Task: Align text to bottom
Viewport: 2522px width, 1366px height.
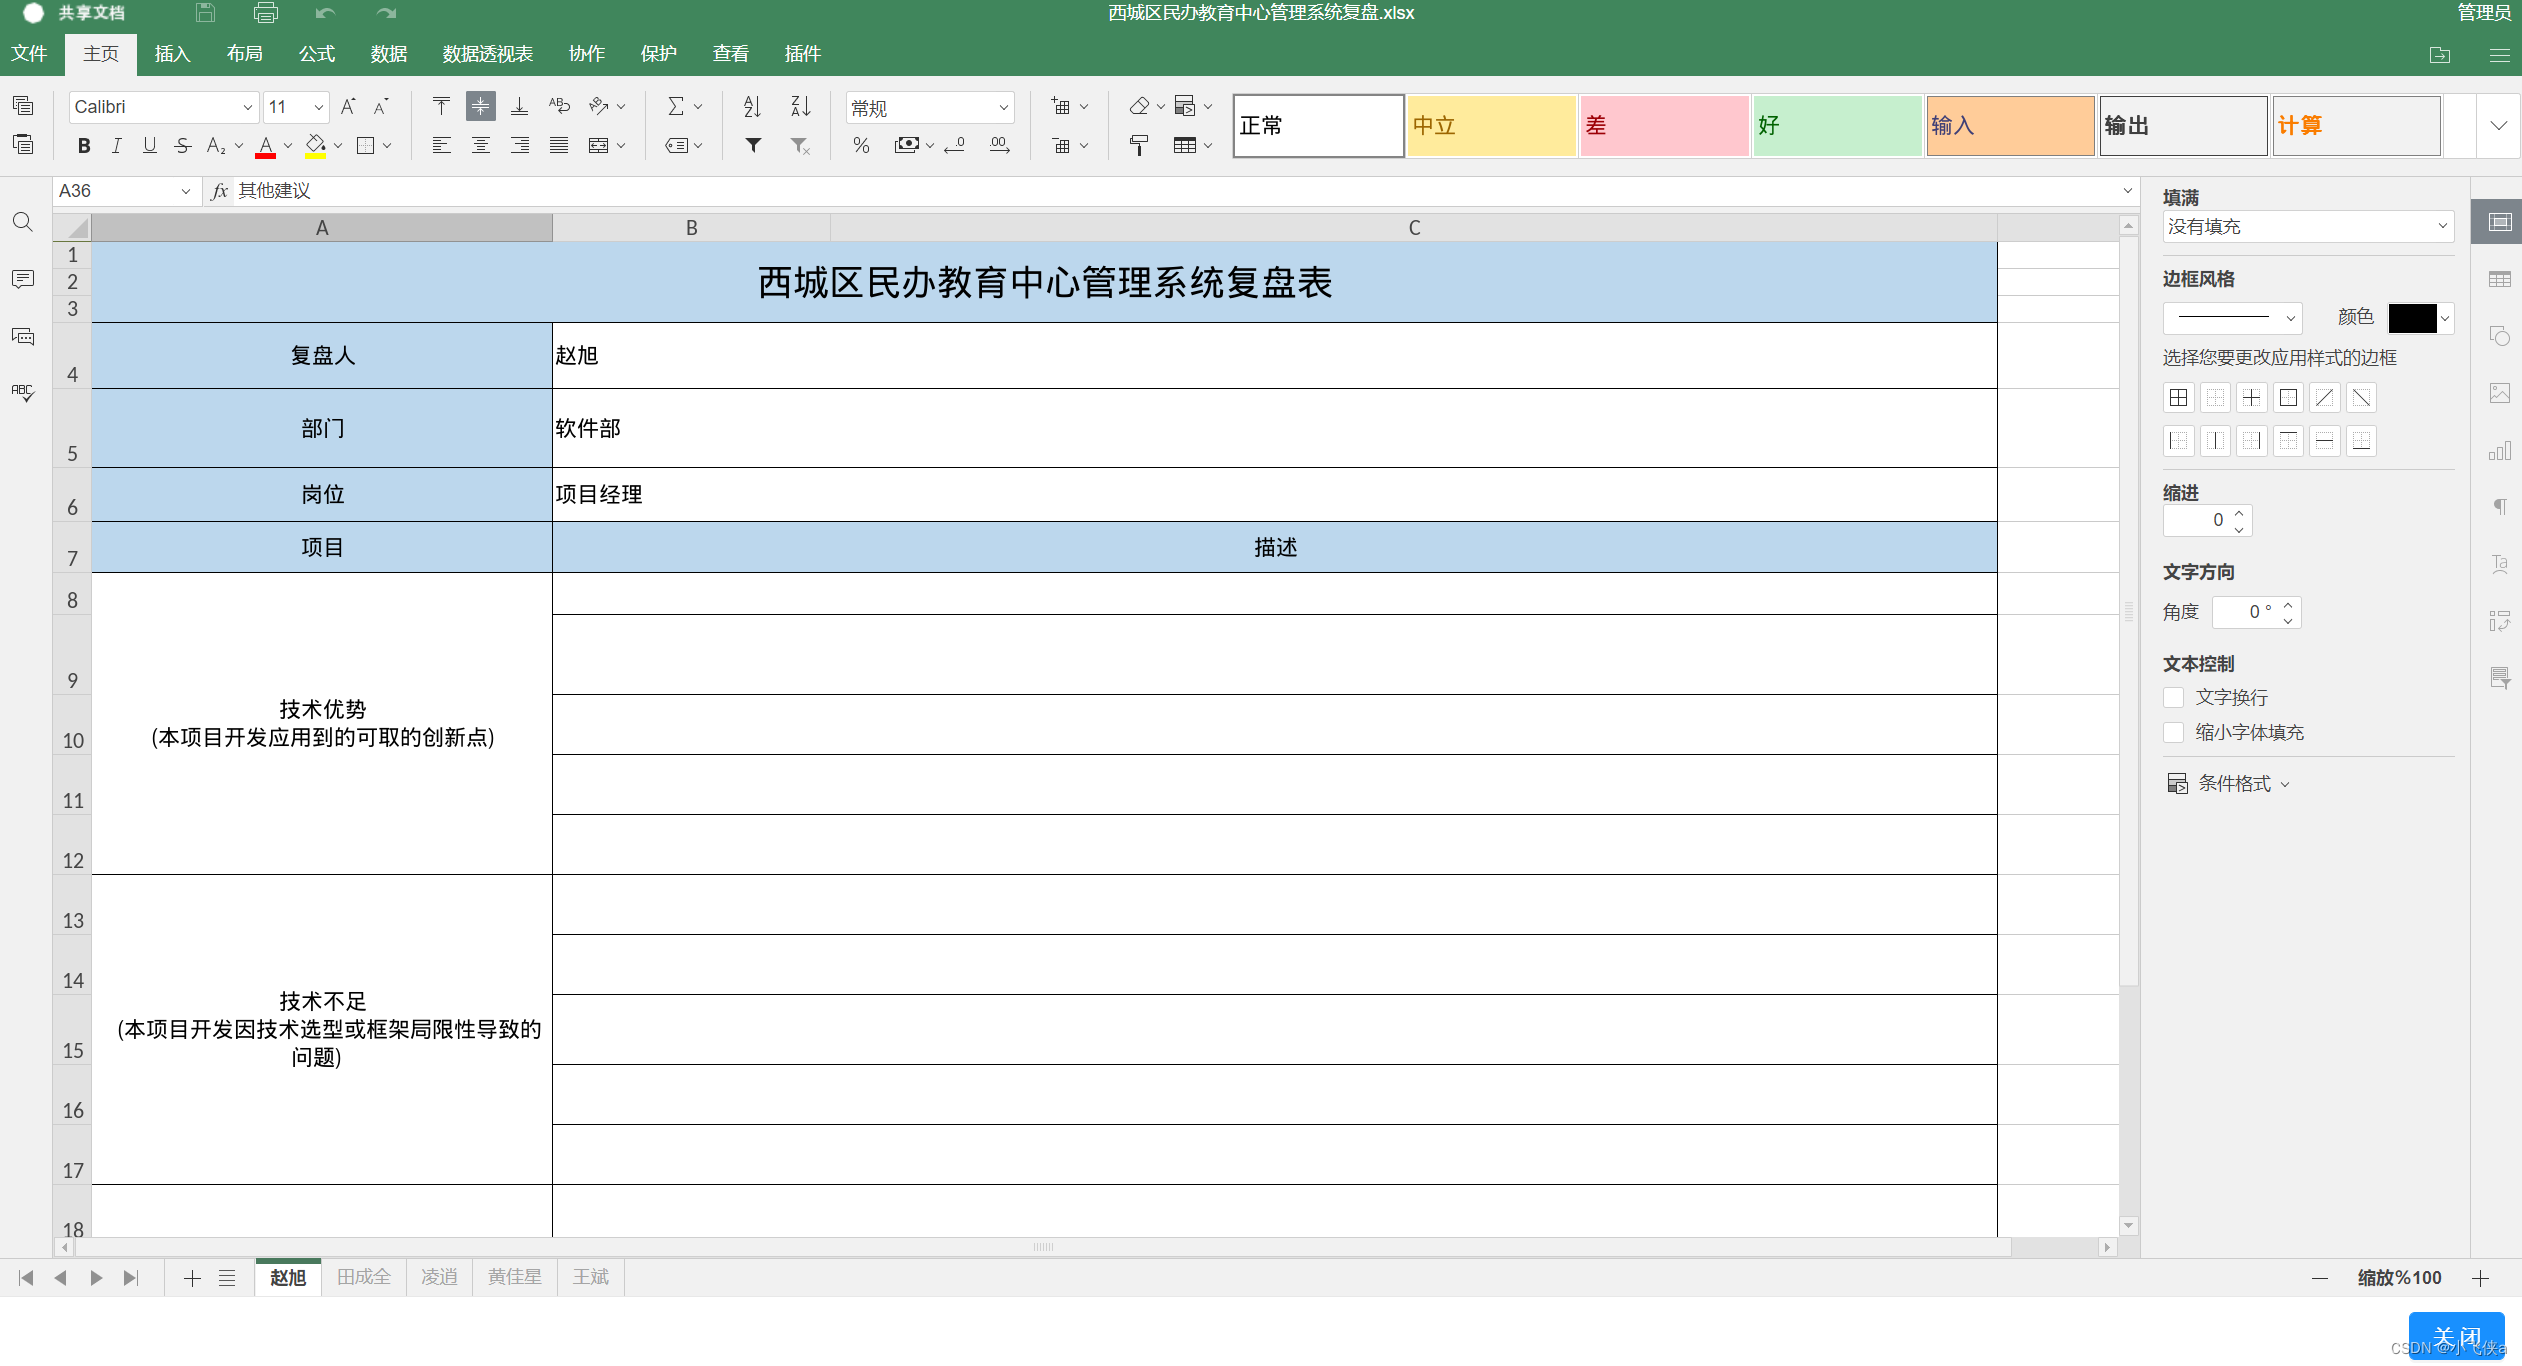Action: pos(520,106)
